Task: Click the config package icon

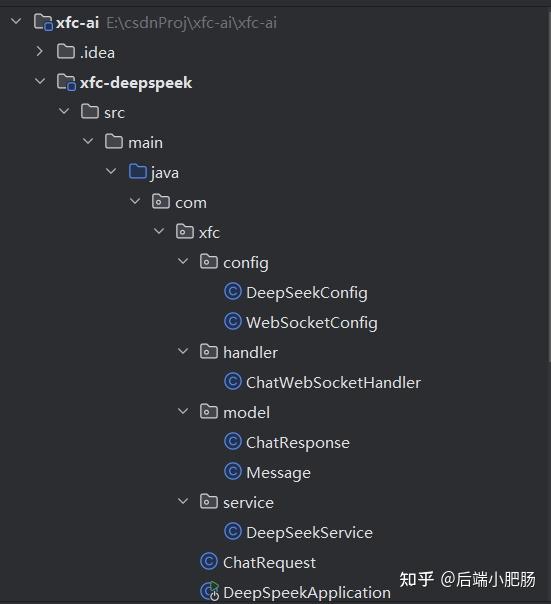Action: (x=209, y=262)
